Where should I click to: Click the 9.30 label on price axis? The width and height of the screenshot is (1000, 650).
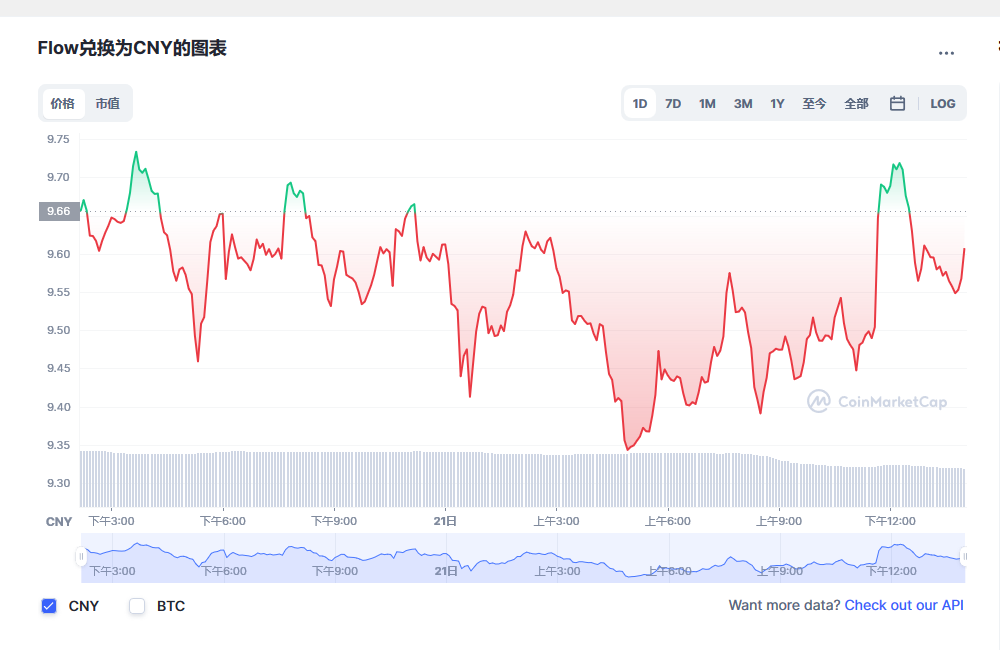(58, 484)
